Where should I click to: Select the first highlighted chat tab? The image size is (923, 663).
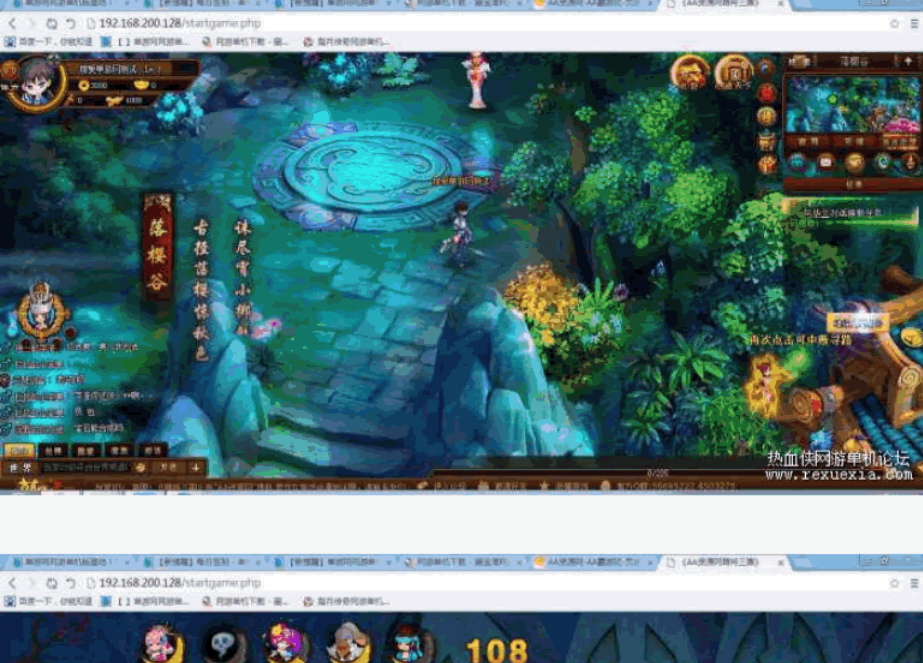[x=19, y=451]
